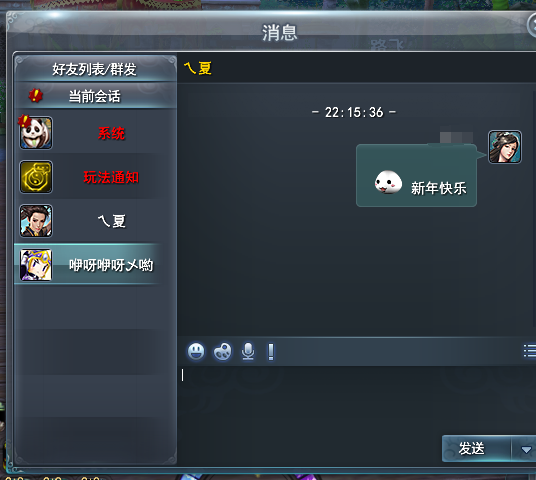Switch to 好友列表/群发 tab
This screenshot has width=536, height=480.
tap(95, 69)
